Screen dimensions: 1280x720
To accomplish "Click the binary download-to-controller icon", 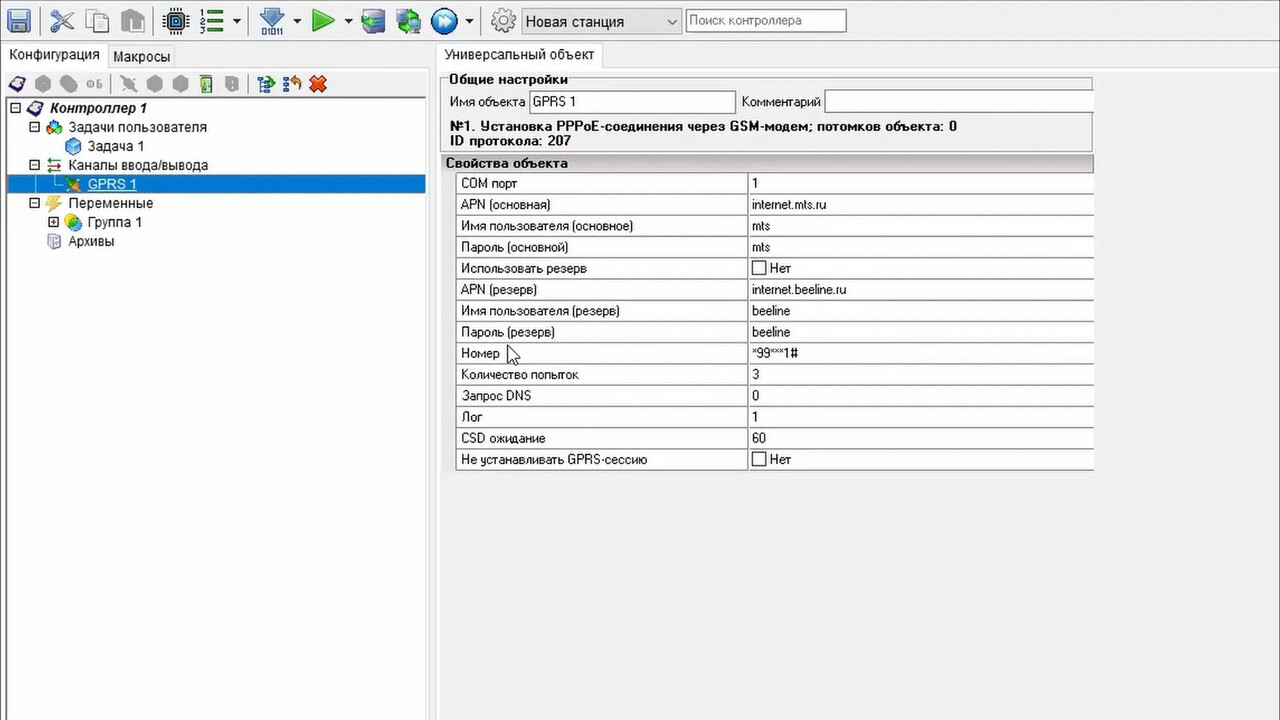I will [272, 20].
